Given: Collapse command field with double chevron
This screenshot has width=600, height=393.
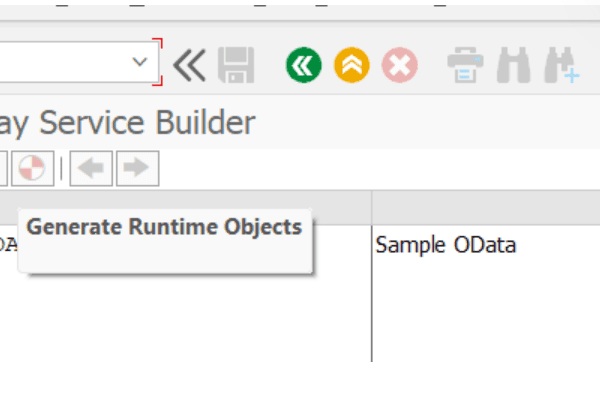Looking at the screenshot, I should (x=189, y=65).
